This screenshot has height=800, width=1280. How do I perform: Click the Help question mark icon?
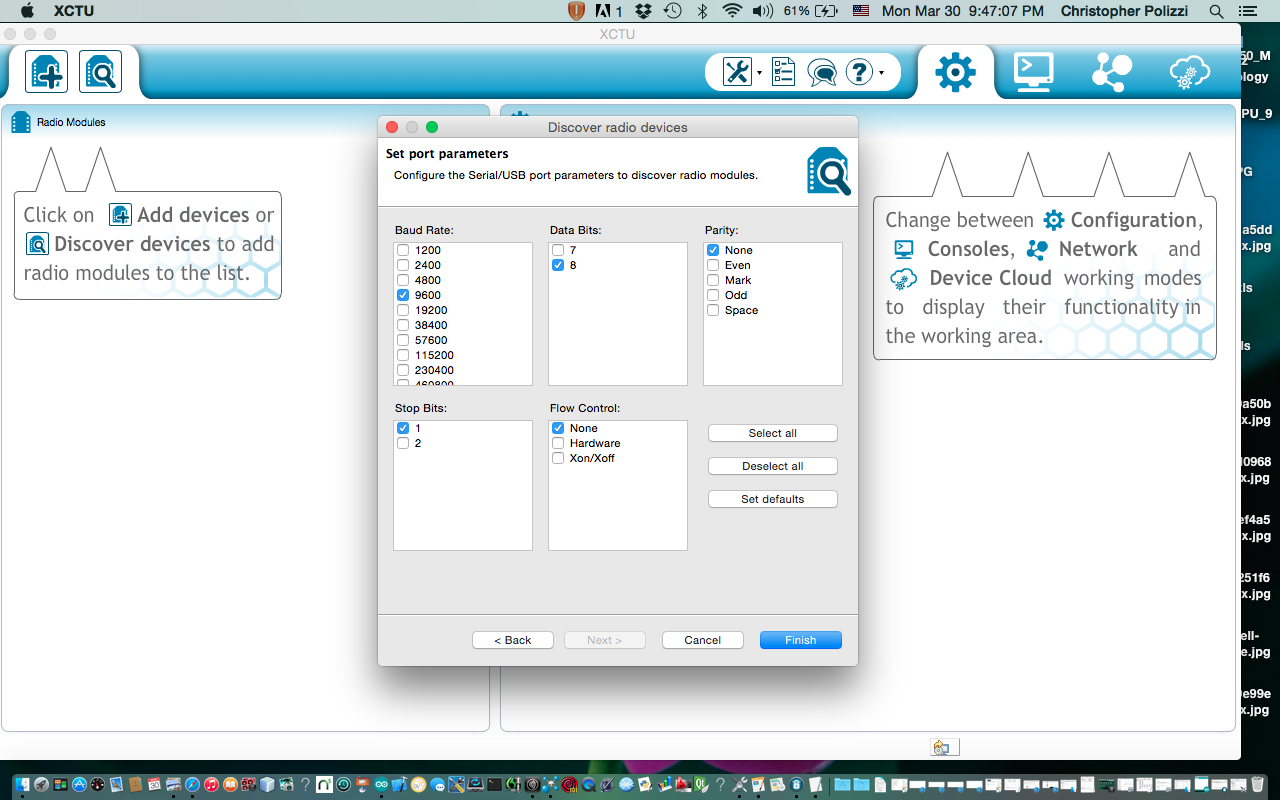point(859,72)
